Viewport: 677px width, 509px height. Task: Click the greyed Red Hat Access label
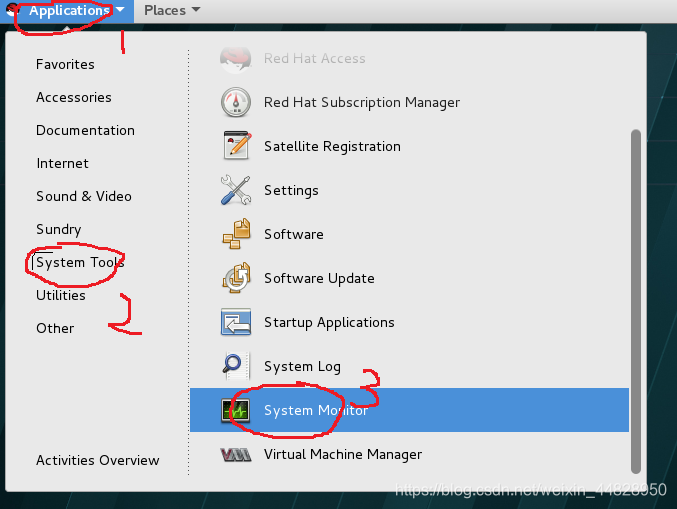click(x=315, y=59)
